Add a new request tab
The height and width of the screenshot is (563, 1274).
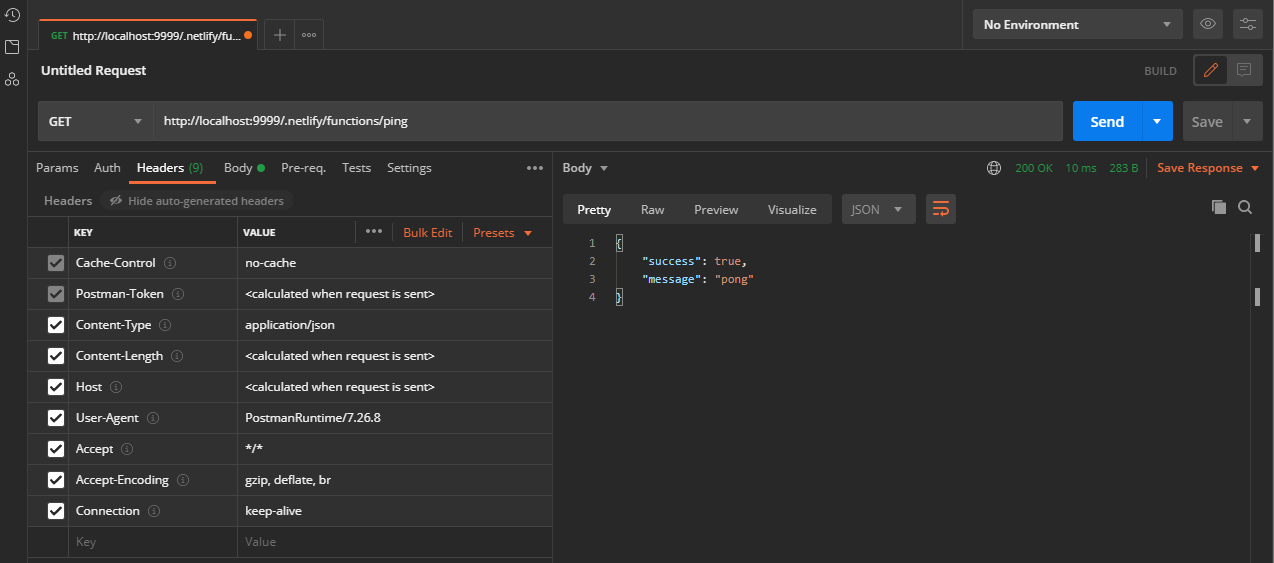point(280,35)
